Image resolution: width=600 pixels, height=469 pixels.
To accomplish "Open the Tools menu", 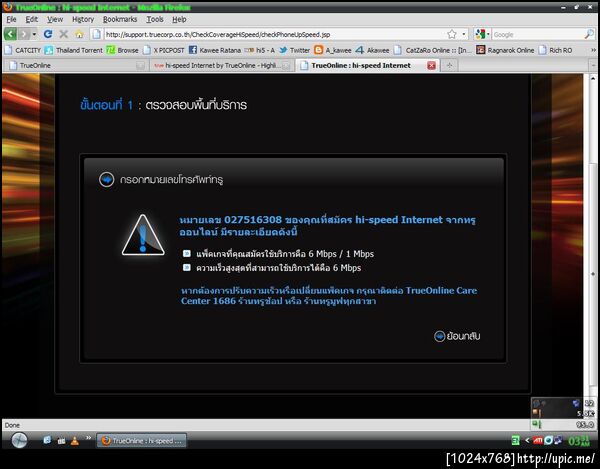I will pos(155,19).
